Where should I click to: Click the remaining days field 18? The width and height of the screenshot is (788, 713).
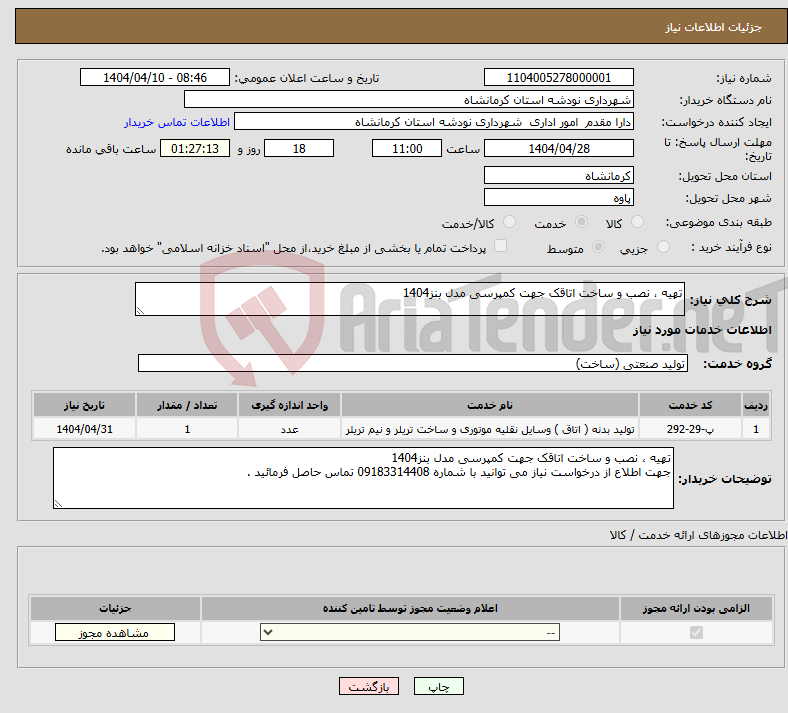pyautogui.click(x=299, y=148)
